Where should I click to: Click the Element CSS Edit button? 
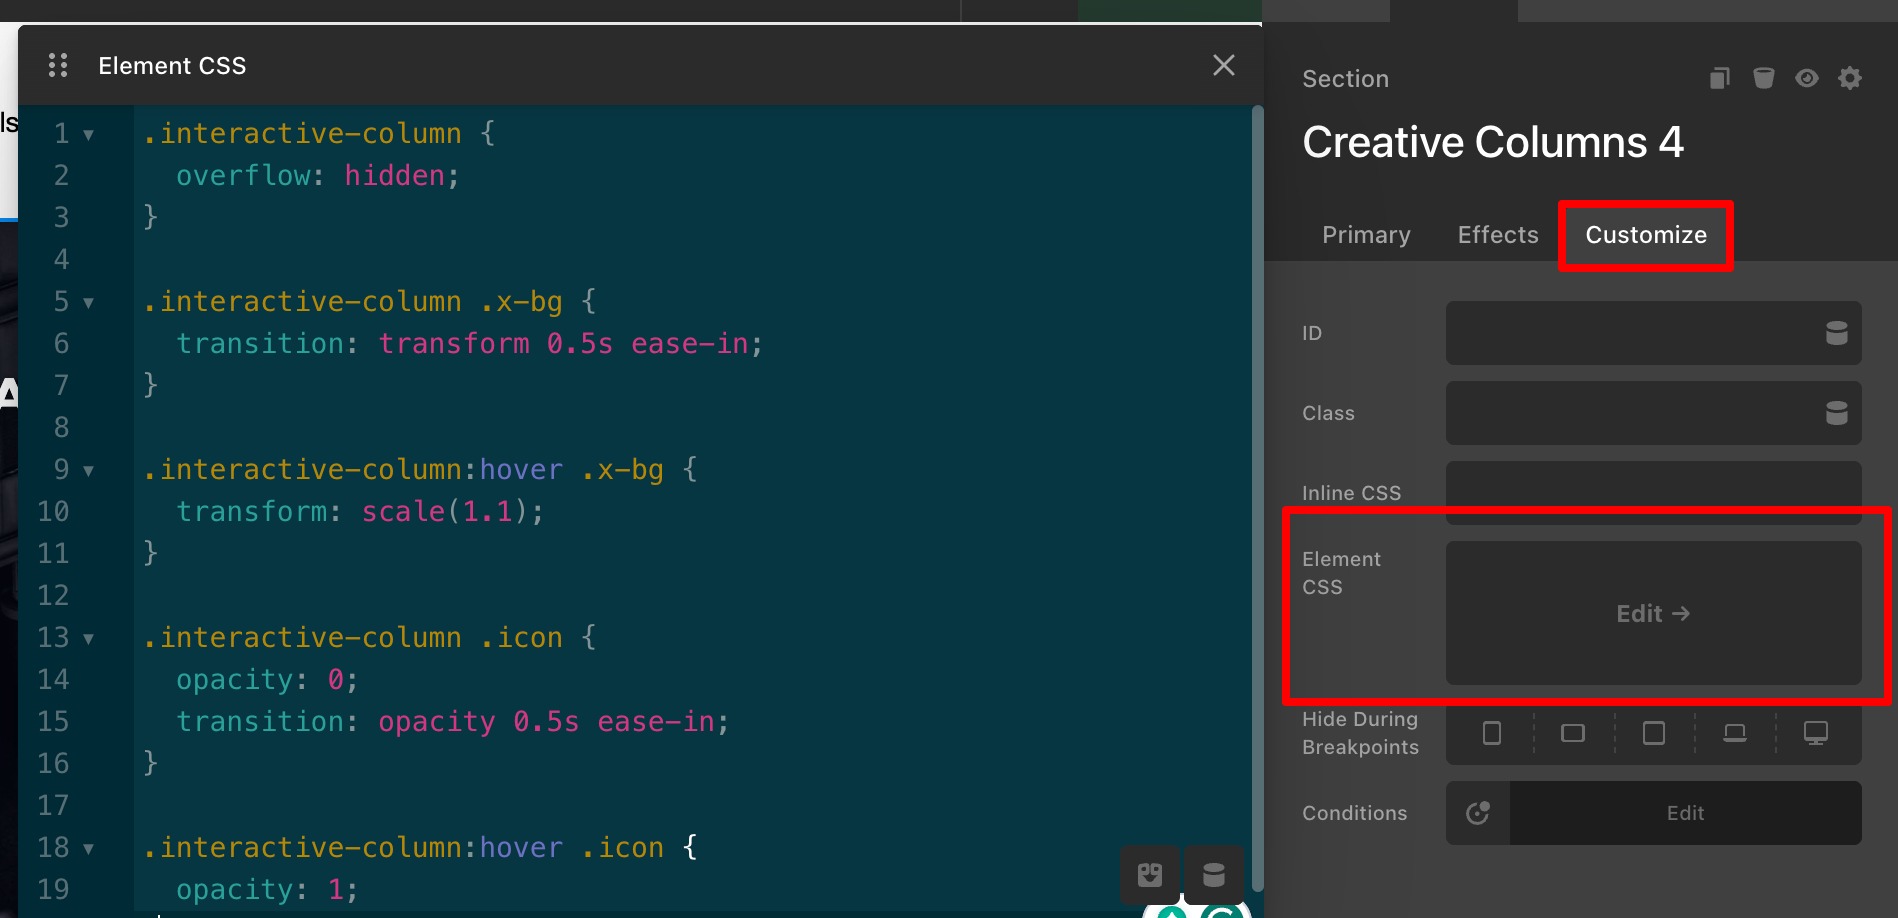[x=1652, y=613]
